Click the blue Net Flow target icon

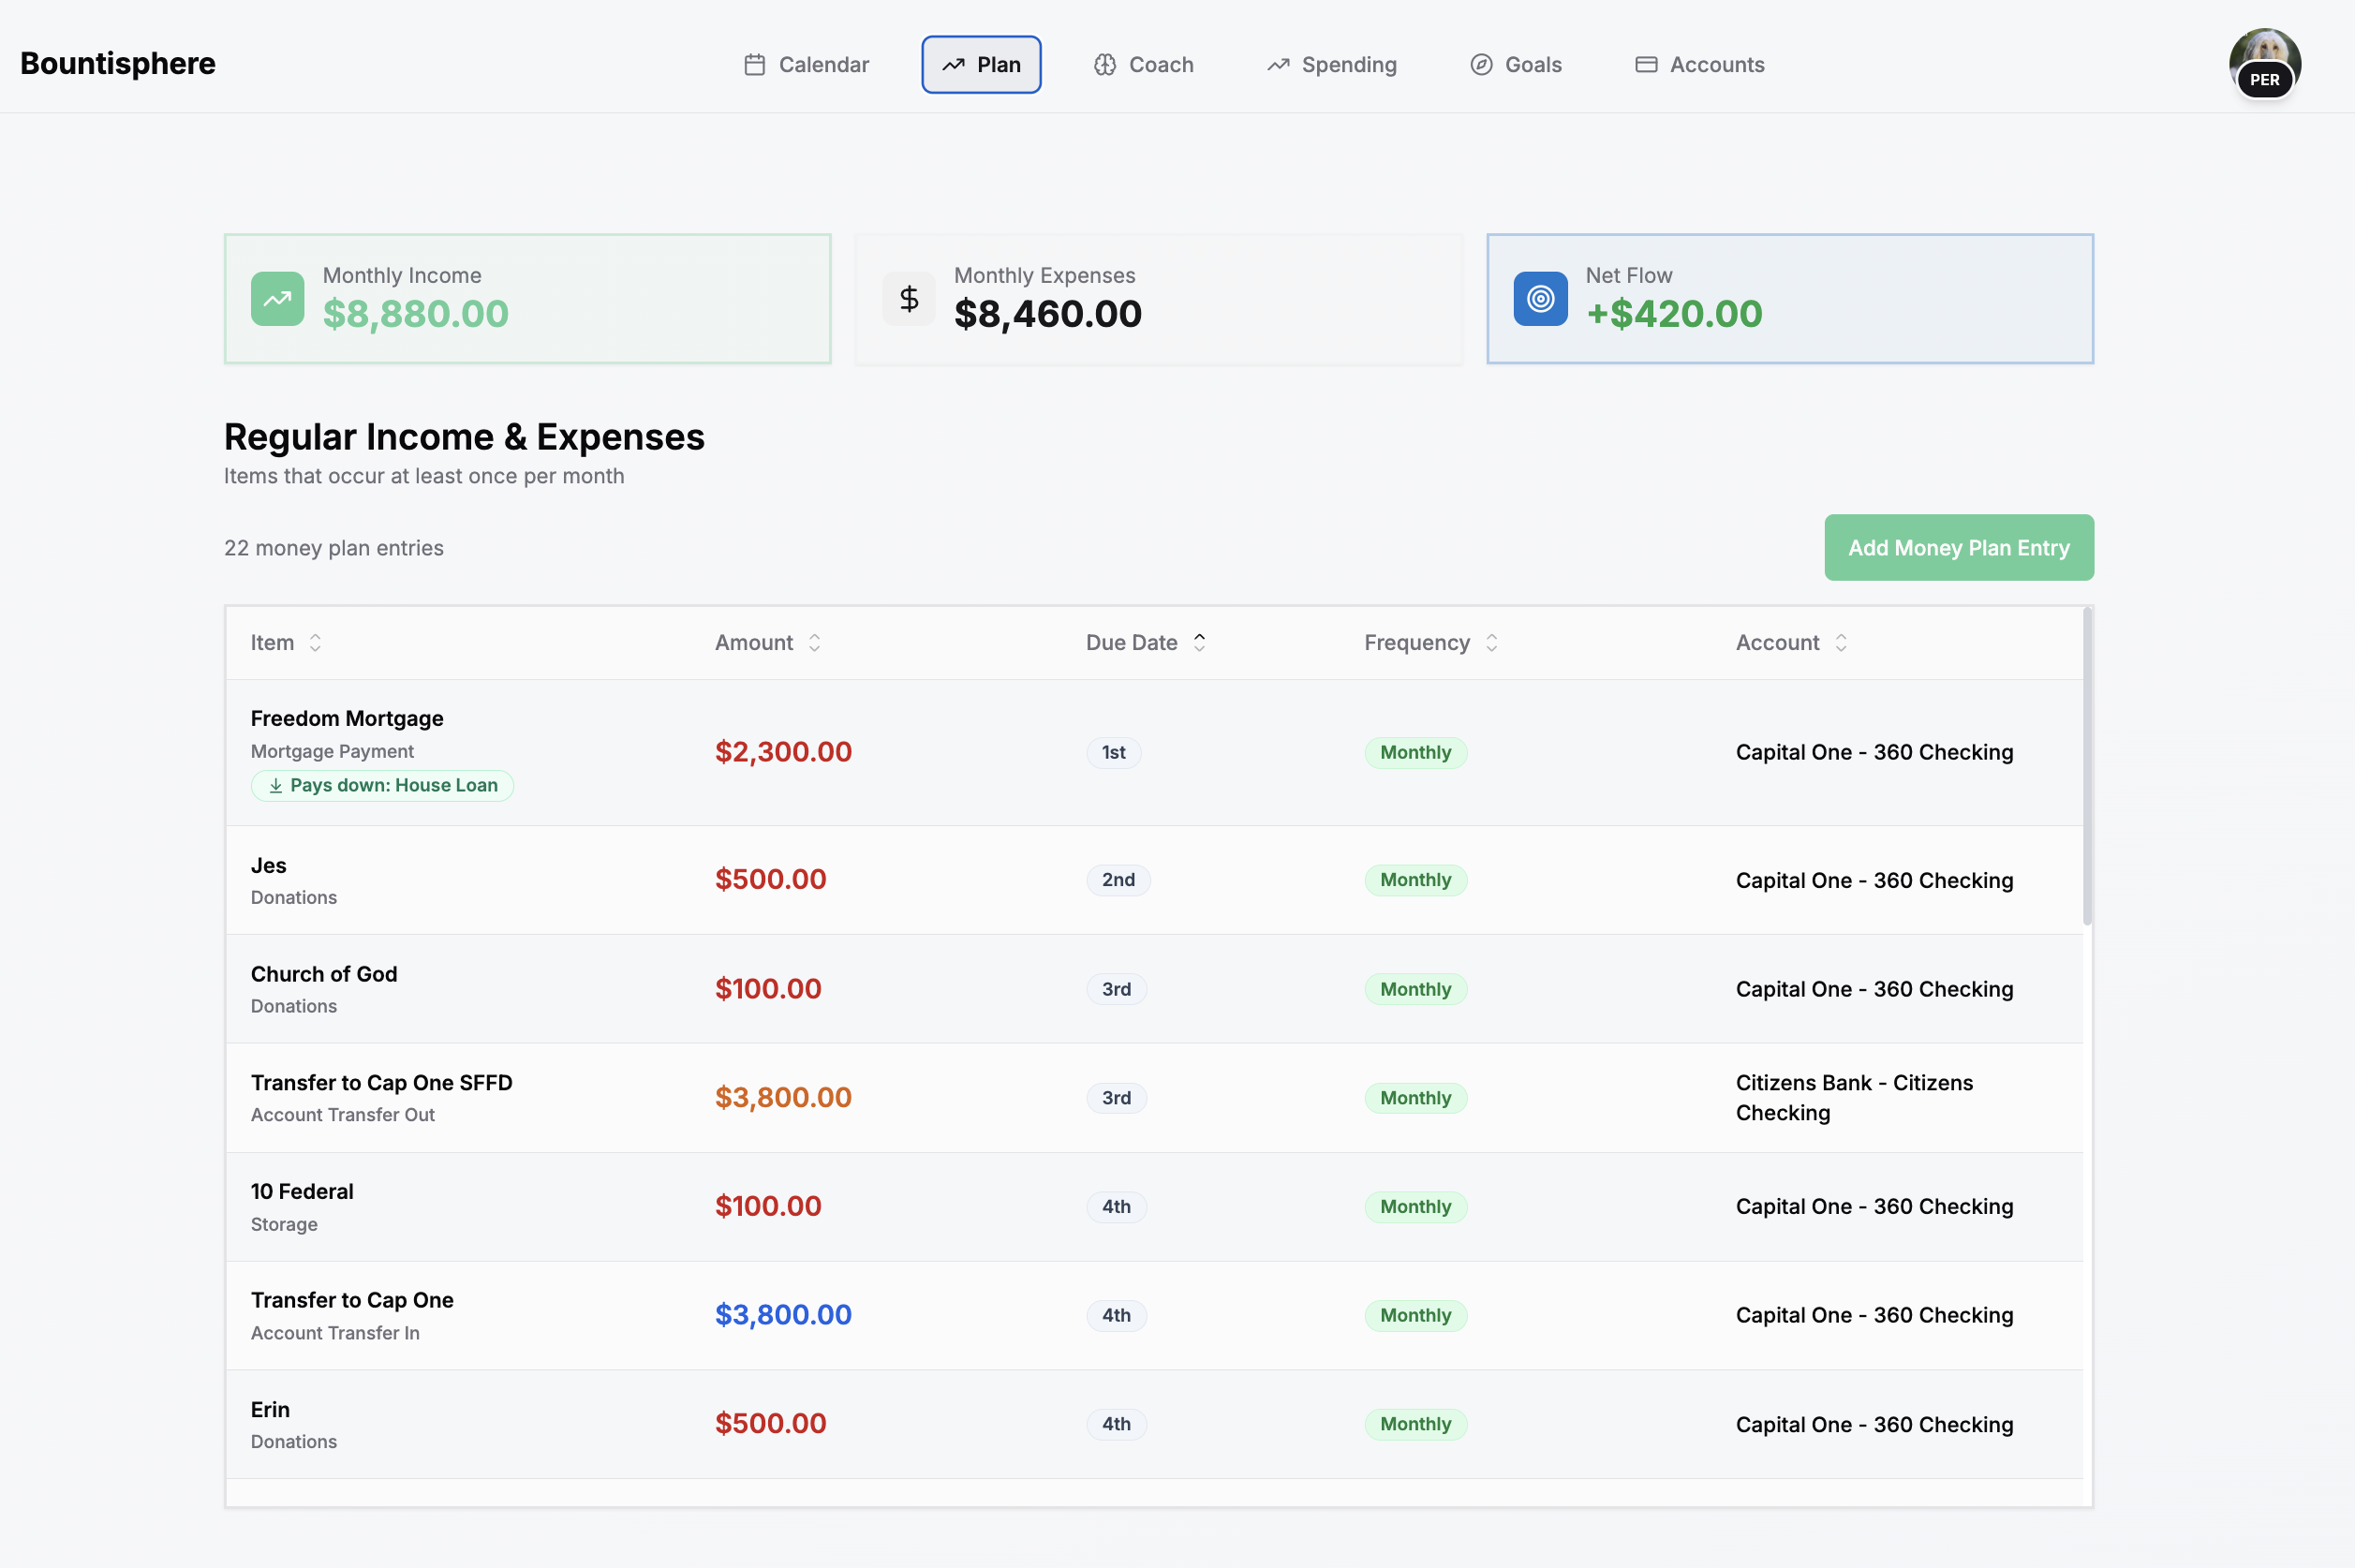click(x=1540, y=299)
